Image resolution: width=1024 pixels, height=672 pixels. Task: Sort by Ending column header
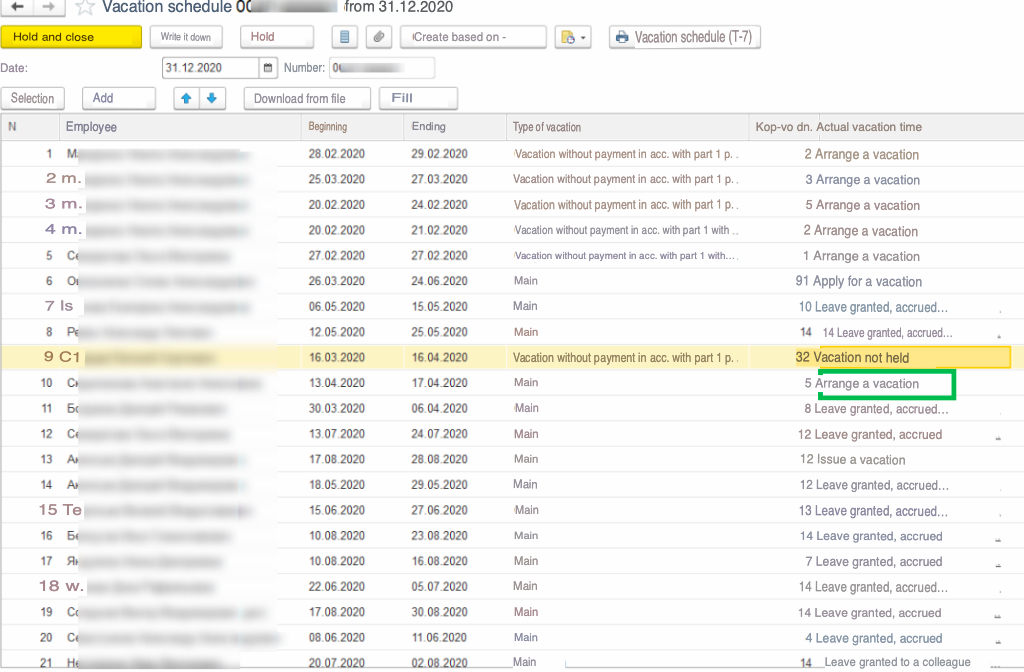coord(455,127)
